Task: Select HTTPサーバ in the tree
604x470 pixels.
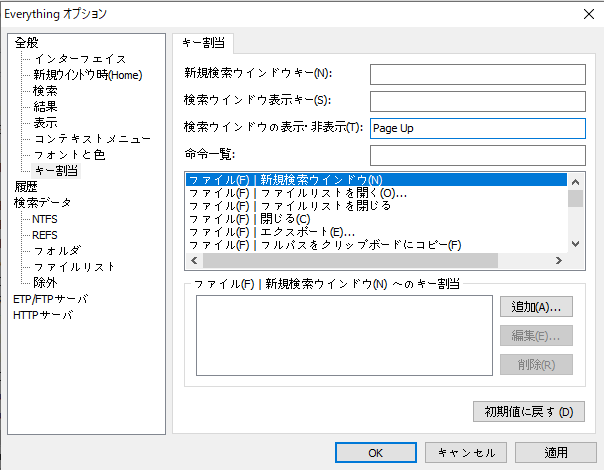Action: pos(43,315)
